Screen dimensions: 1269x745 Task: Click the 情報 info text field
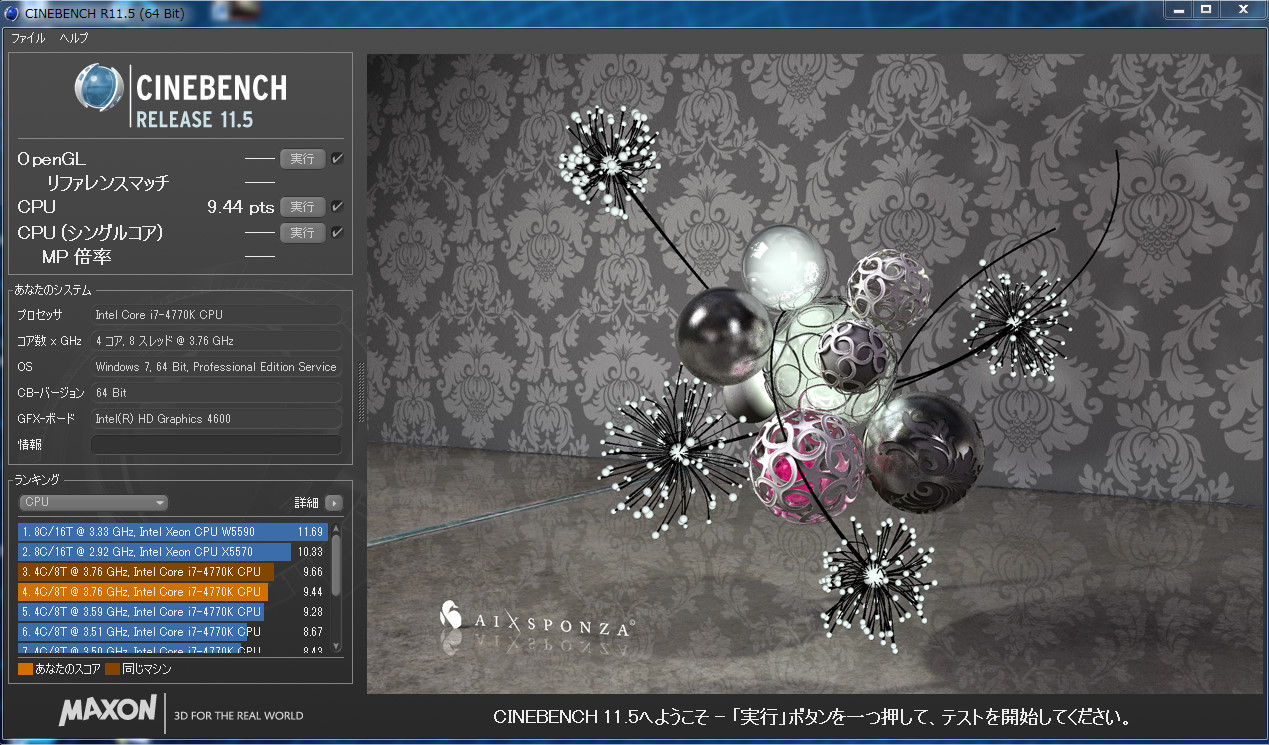point(216,445)
